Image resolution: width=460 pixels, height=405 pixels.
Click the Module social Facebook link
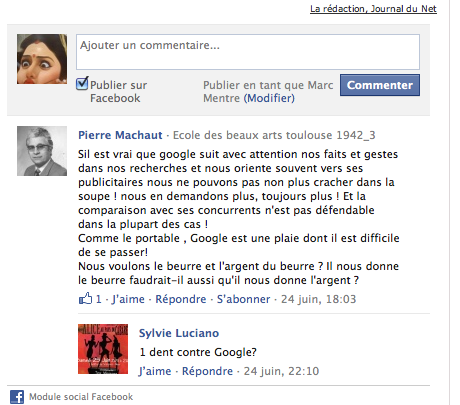point(81,397)
